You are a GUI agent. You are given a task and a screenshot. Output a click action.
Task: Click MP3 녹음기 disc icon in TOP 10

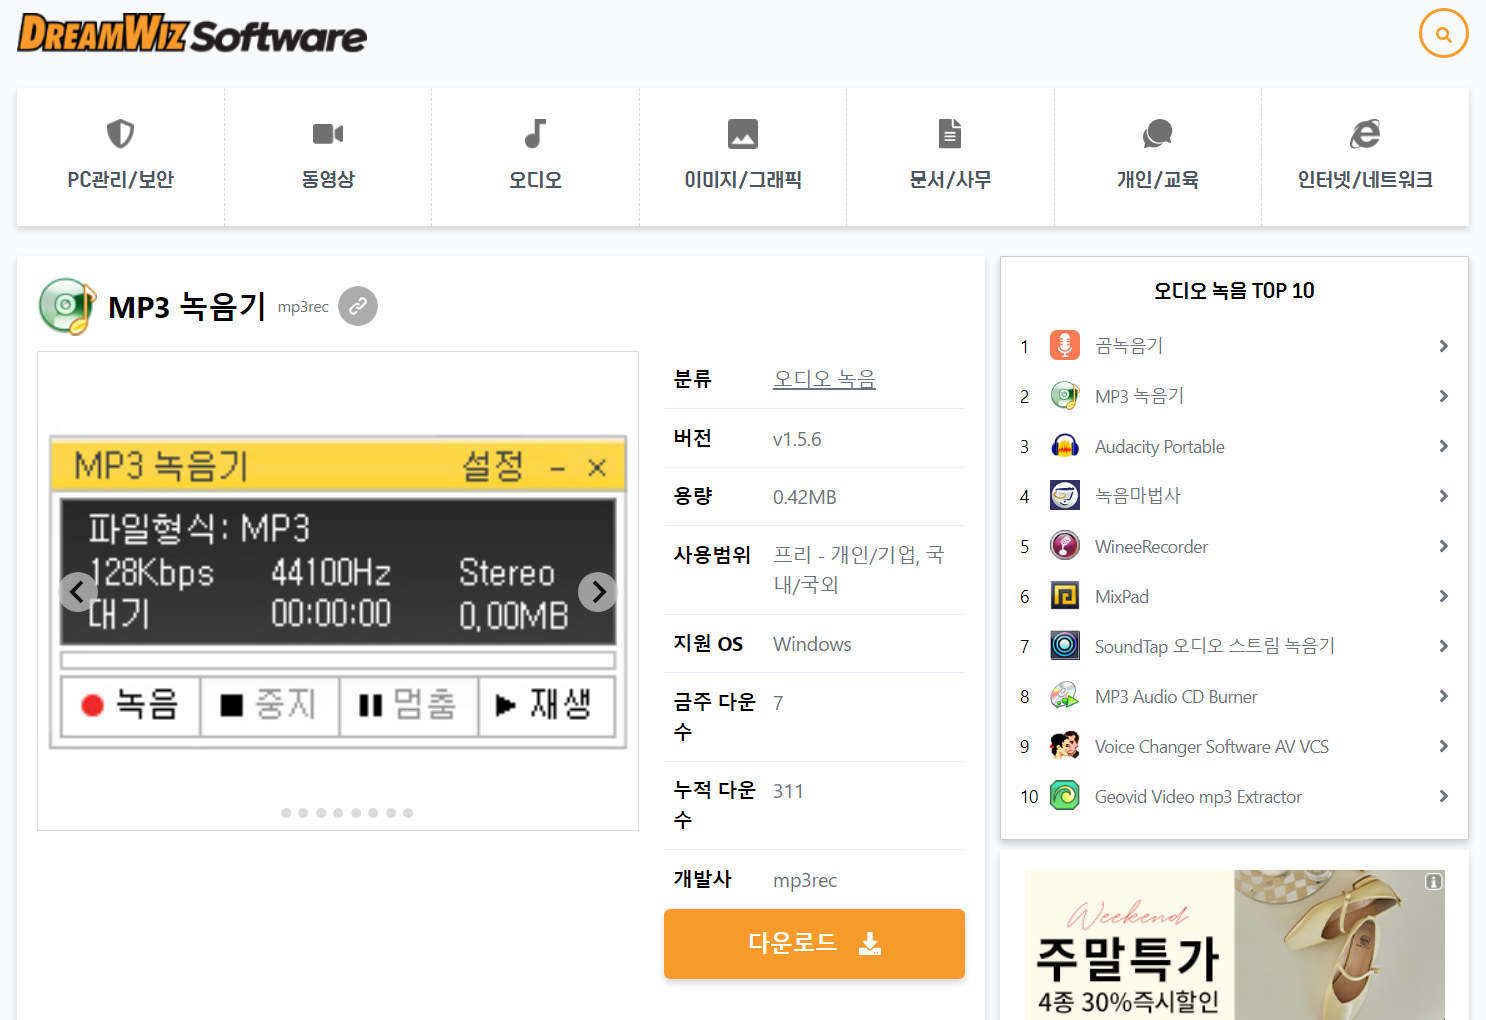(1065, 395)
